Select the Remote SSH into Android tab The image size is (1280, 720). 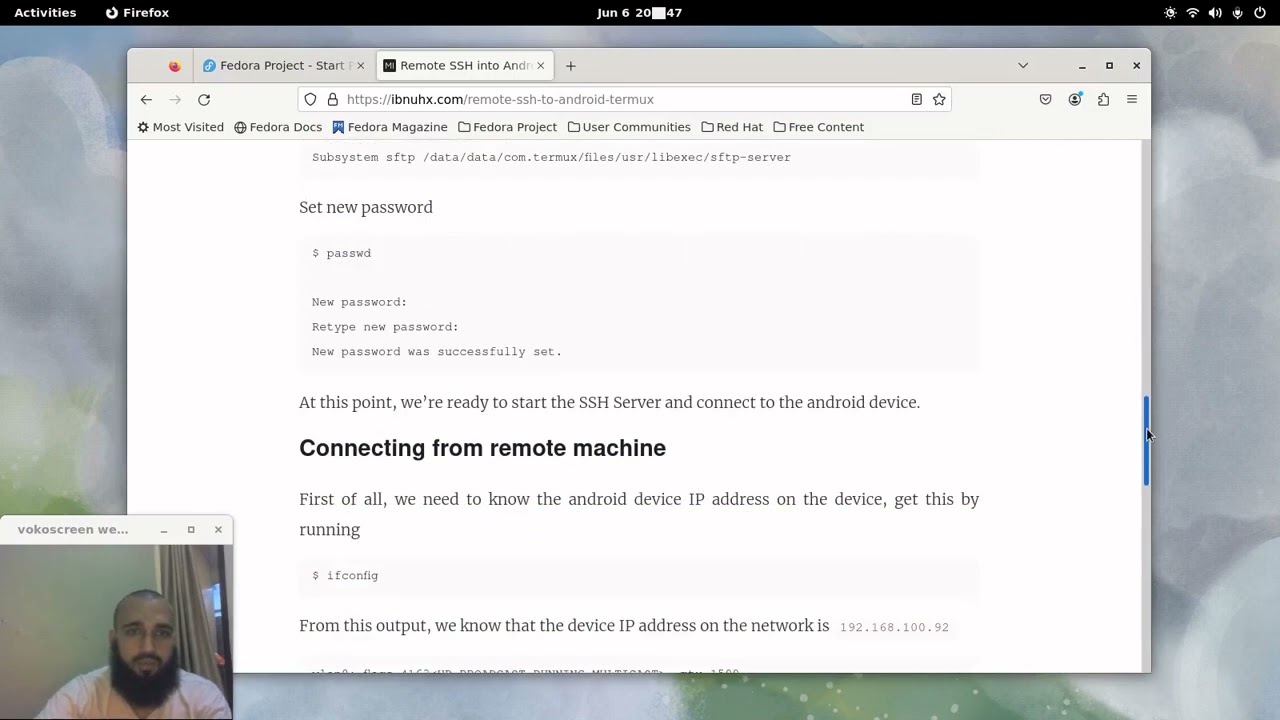click(464, 66)
